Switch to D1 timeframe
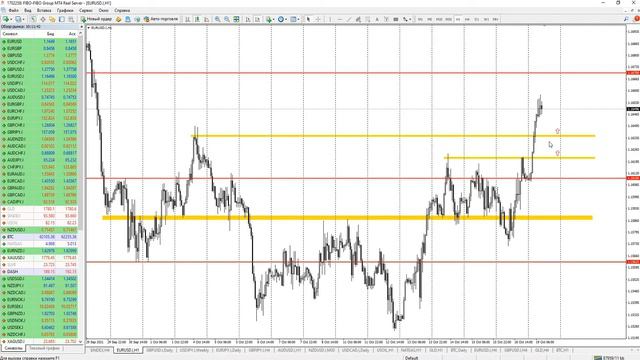The width and height of the screenshot is (640, 360). 477,19
